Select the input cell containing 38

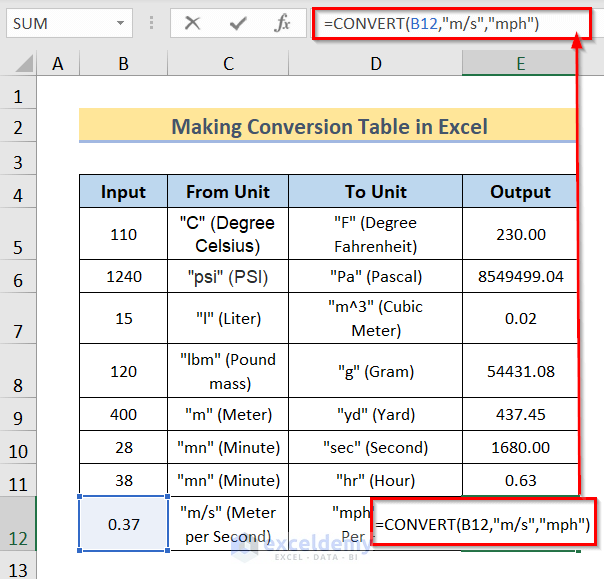pos(123,480)
